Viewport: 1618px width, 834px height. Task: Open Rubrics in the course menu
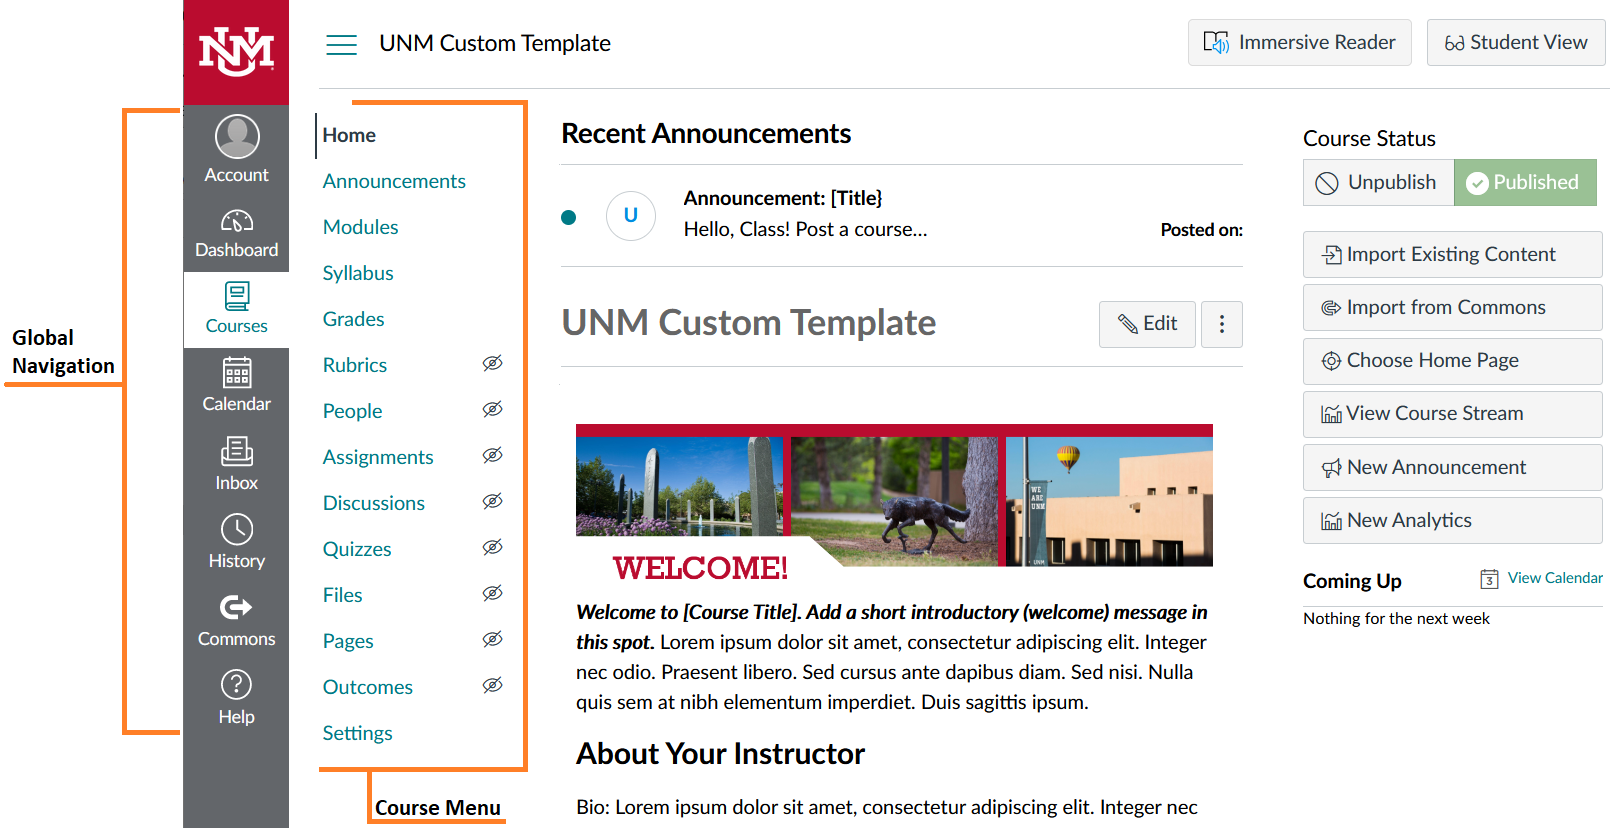(354, 365)
